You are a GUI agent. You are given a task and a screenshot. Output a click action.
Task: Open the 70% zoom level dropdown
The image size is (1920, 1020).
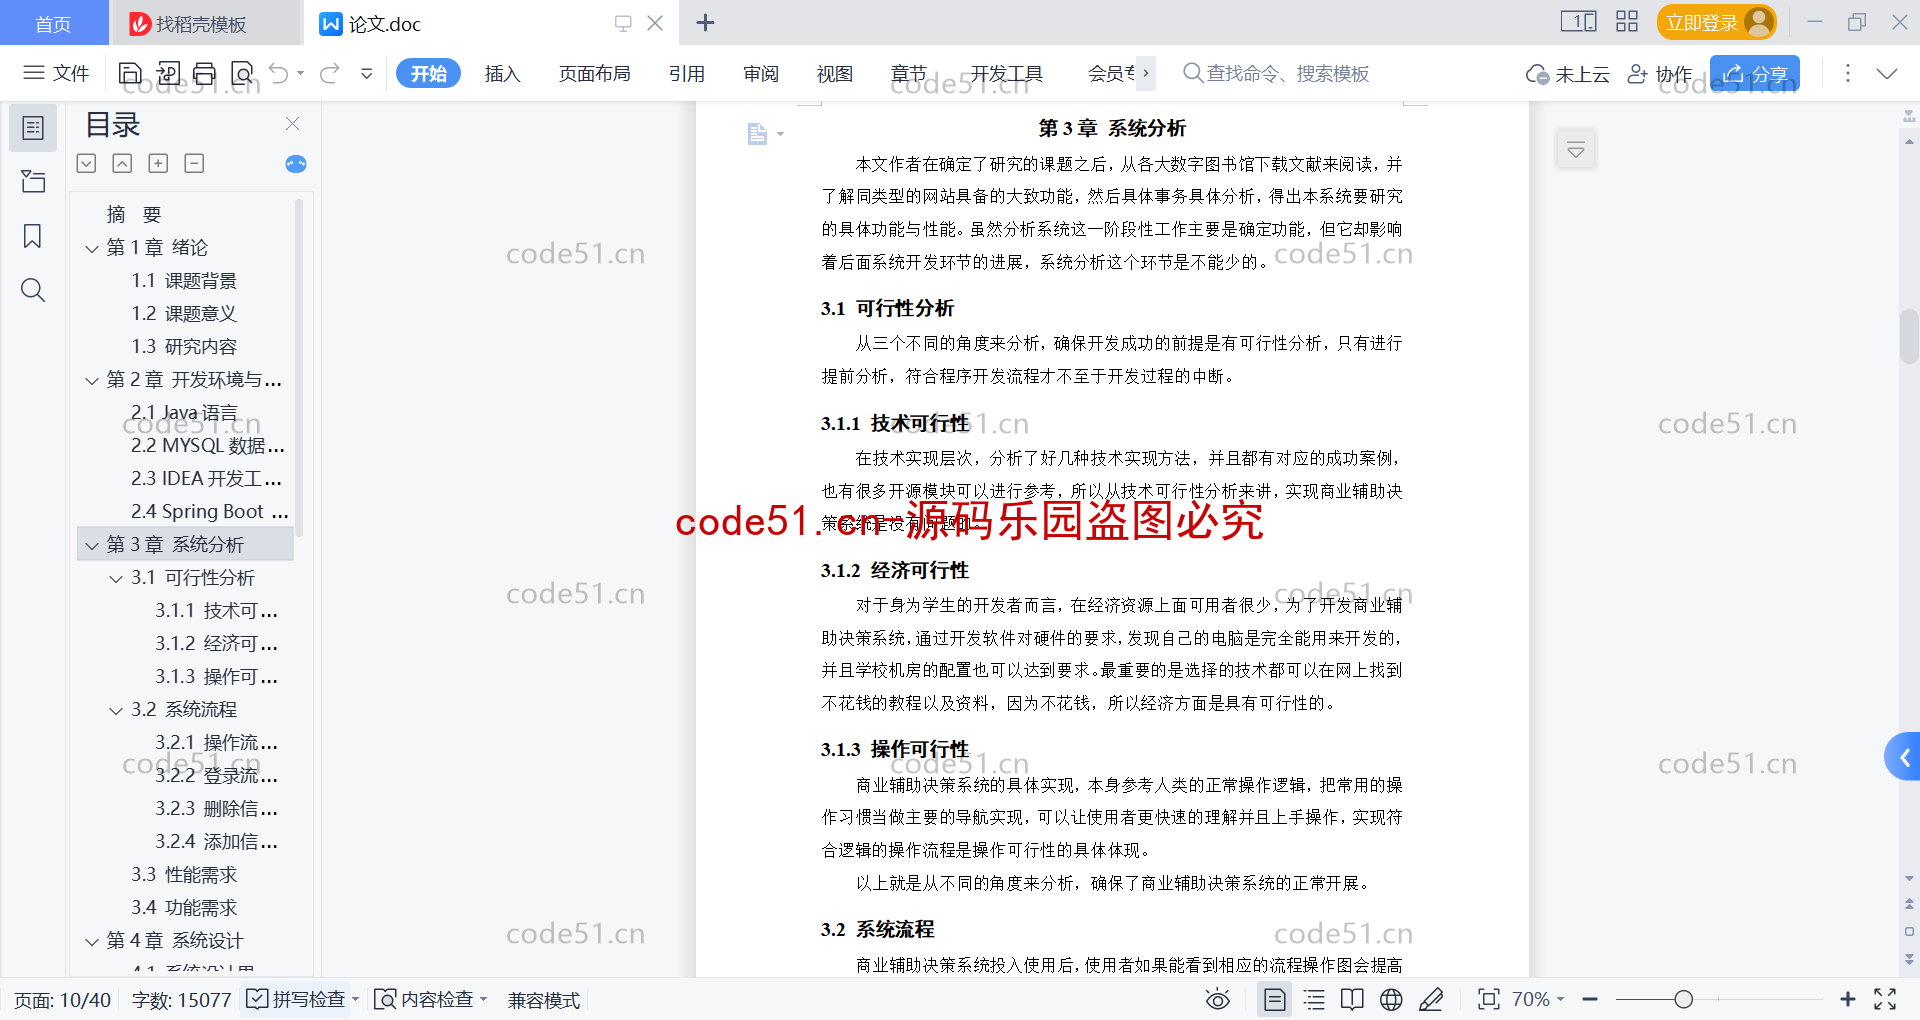(x=1538, y=999)
